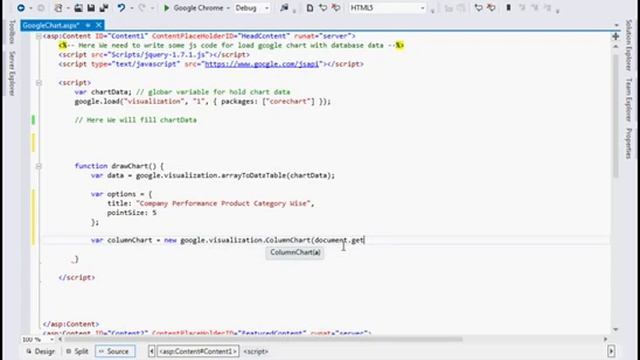Click the ColumnChart(a) signature tooltip
The height and width of the screenshot is (360, 640).
pyautogui.click(x=295, y=253)
